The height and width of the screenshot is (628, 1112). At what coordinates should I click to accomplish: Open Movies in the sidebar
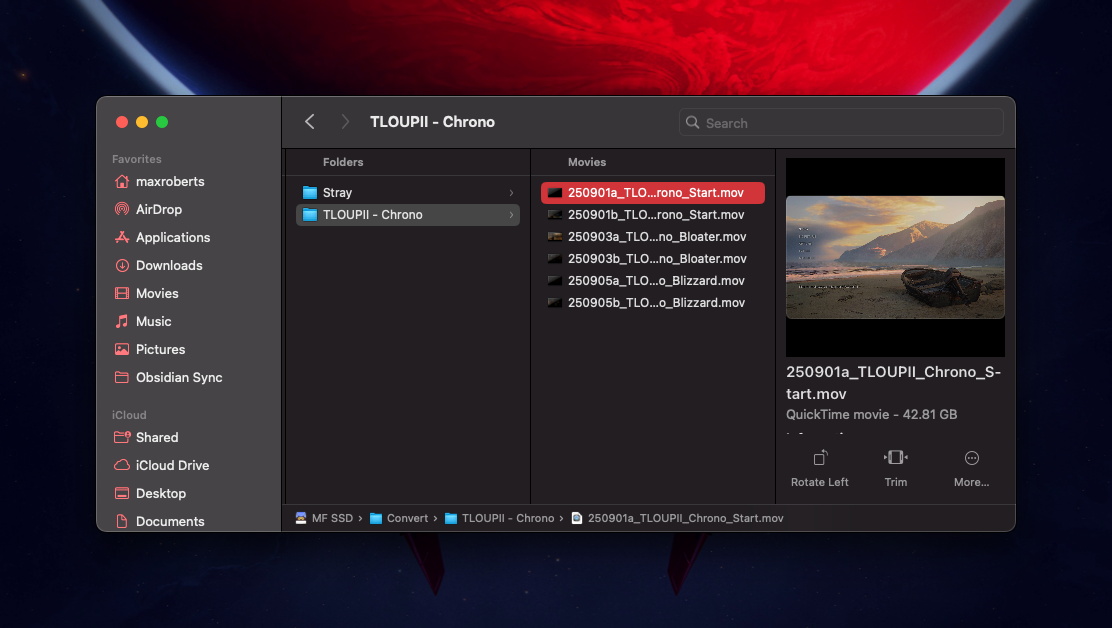pyautogui.click(x=157, y=293)
